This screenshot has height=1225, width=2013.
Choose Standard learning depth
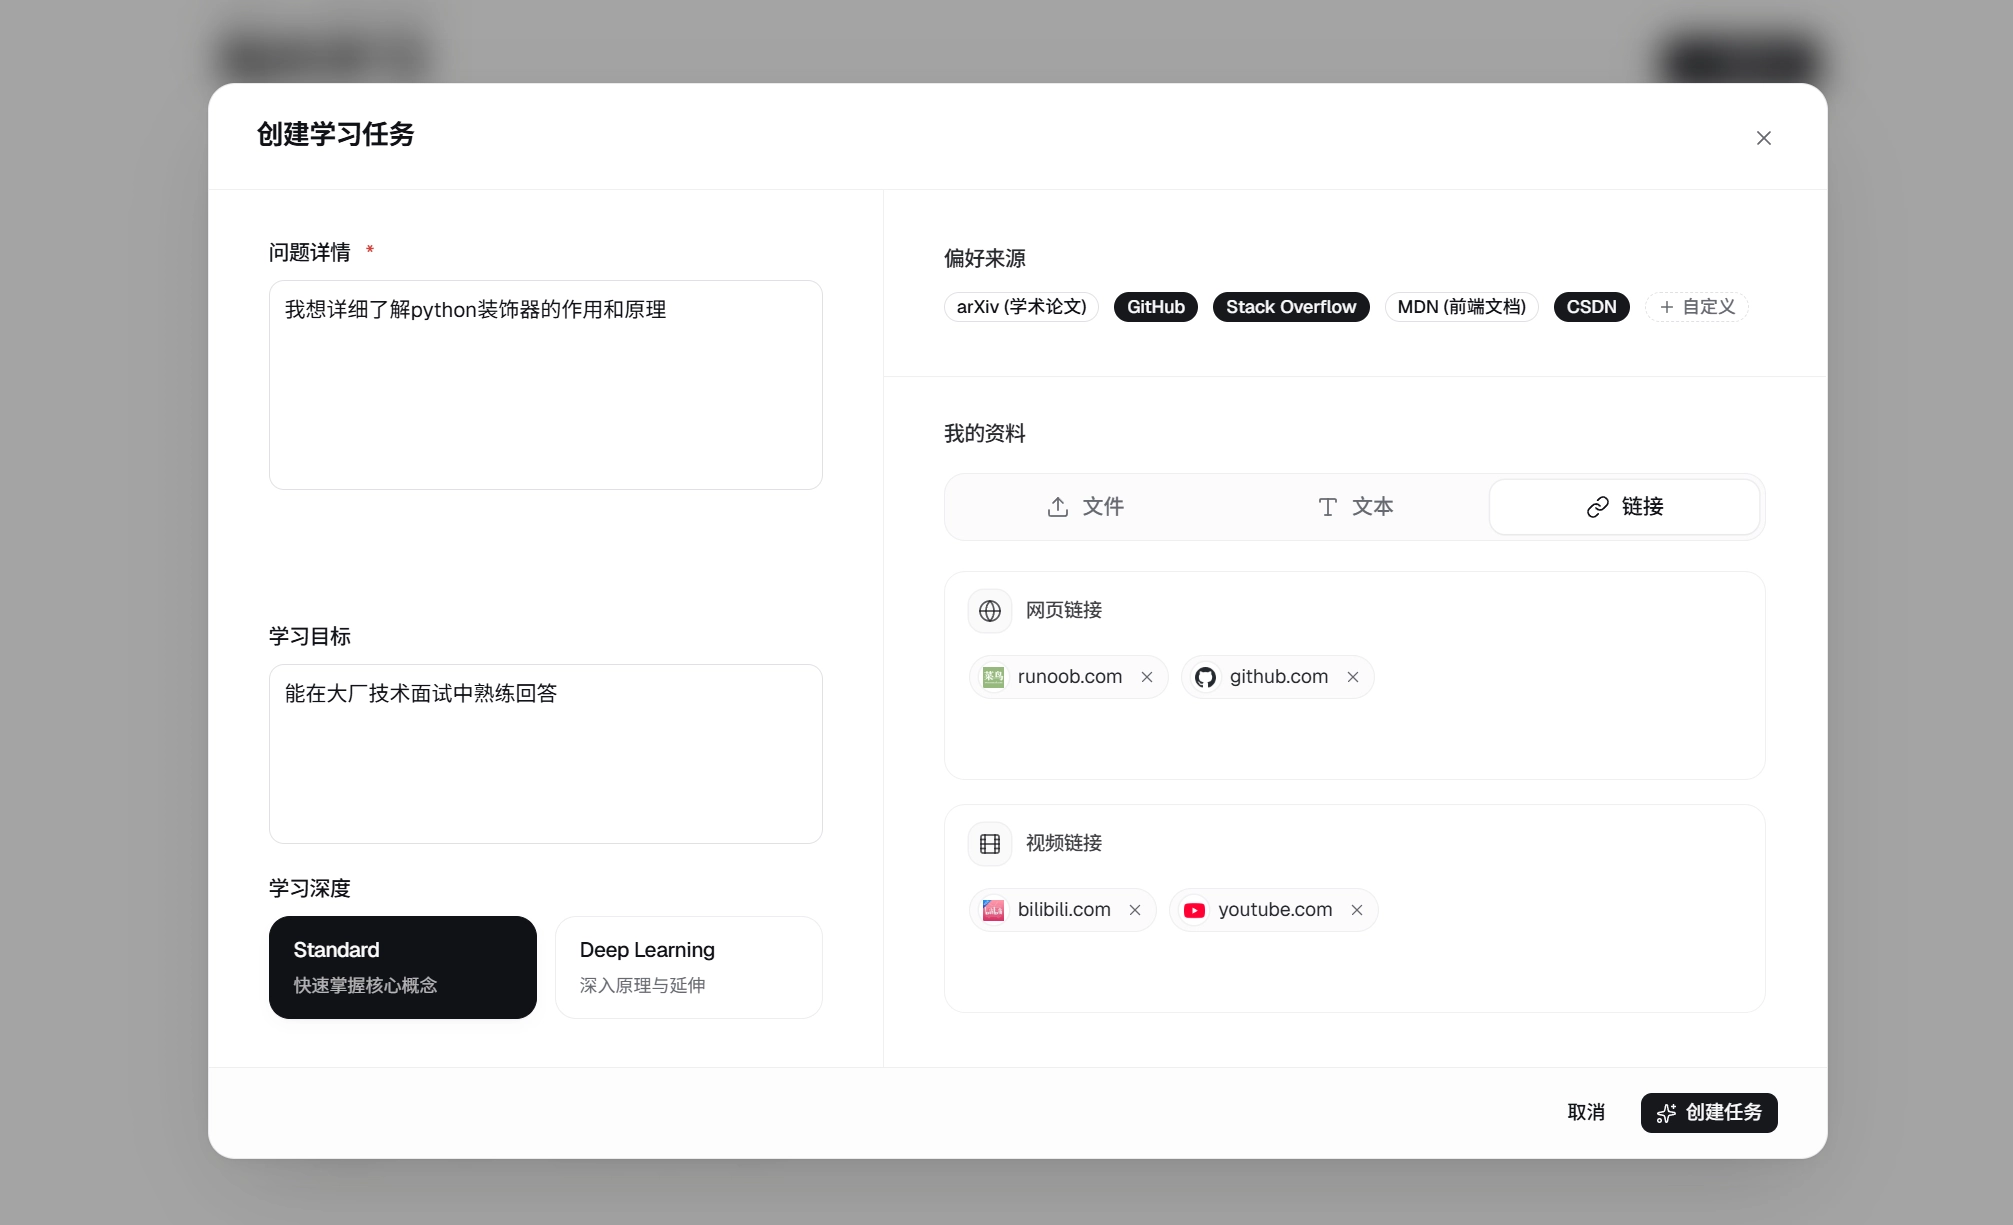coord(403,967)
